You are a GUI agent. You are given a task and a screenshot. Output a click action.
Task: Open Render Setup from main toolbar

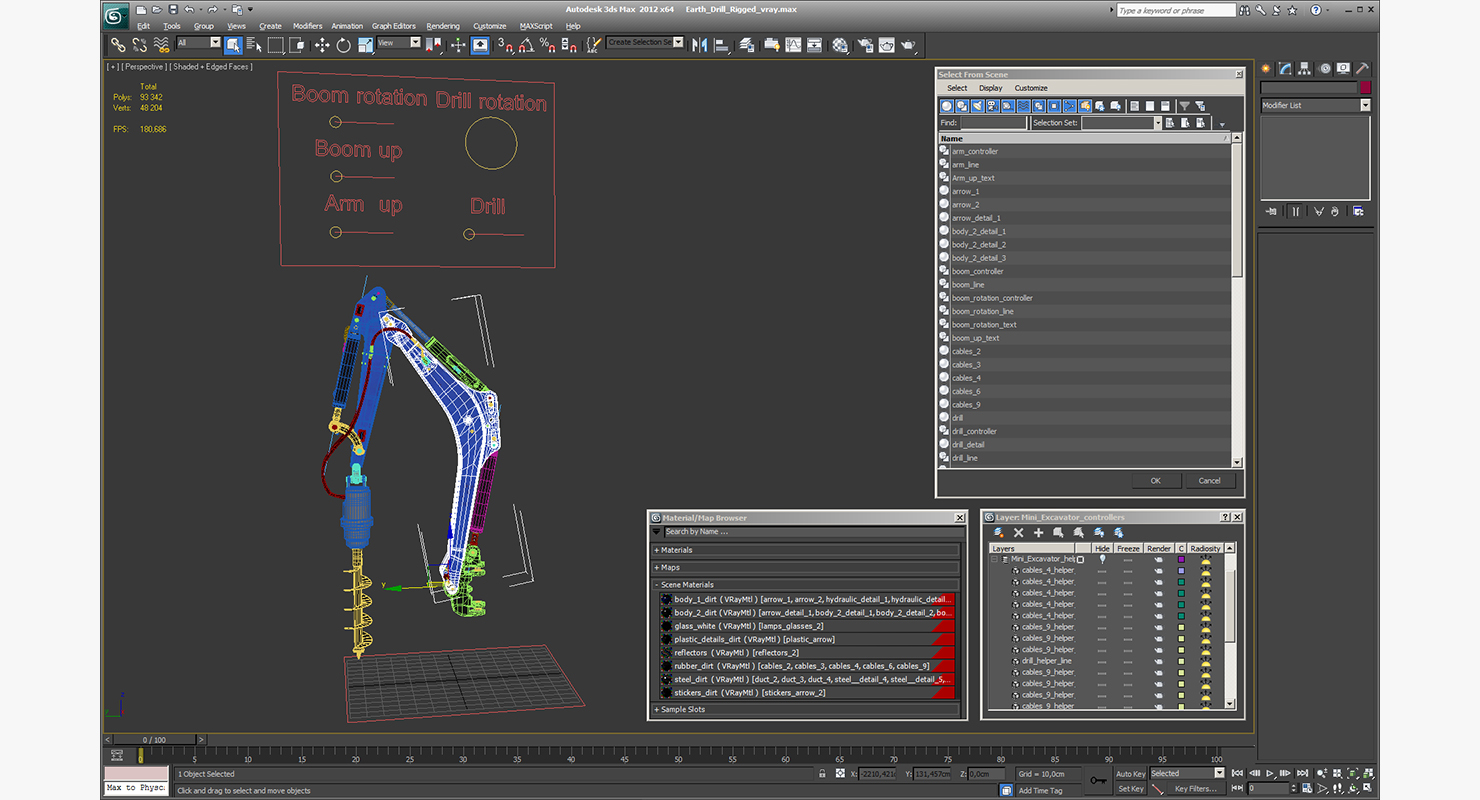(865, 45)
